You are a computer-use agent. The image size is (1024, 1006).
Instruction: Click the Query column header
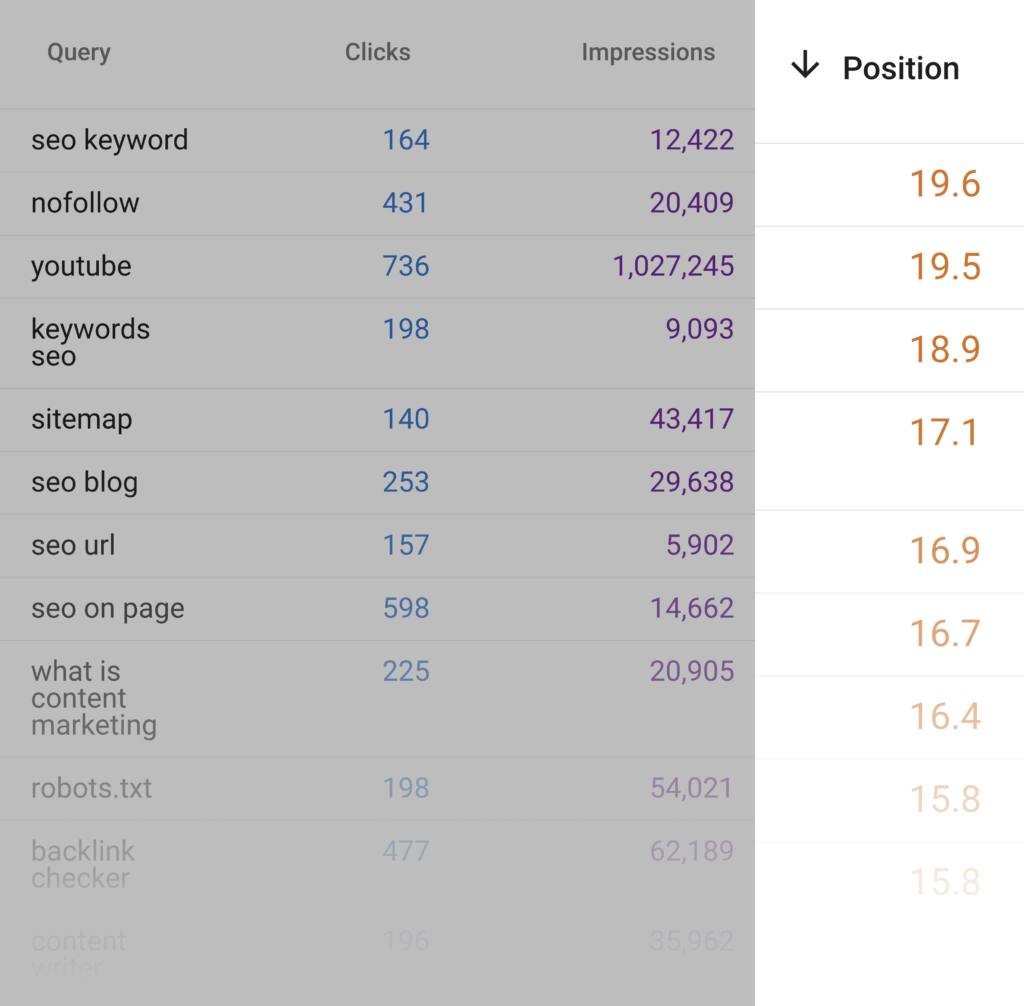pos(79,53)
